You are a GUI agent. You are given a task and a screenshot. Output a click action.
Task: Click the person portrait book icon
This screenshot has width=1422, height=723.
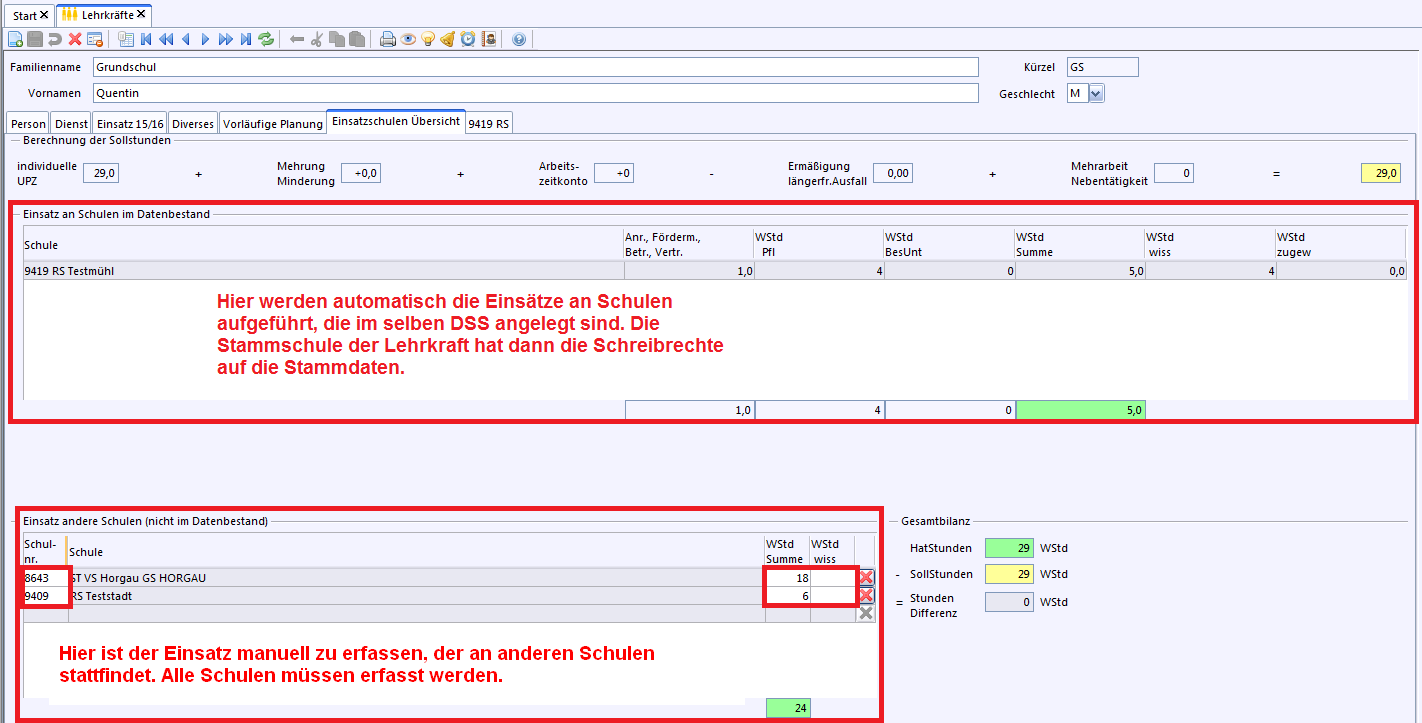click(489, 39)
